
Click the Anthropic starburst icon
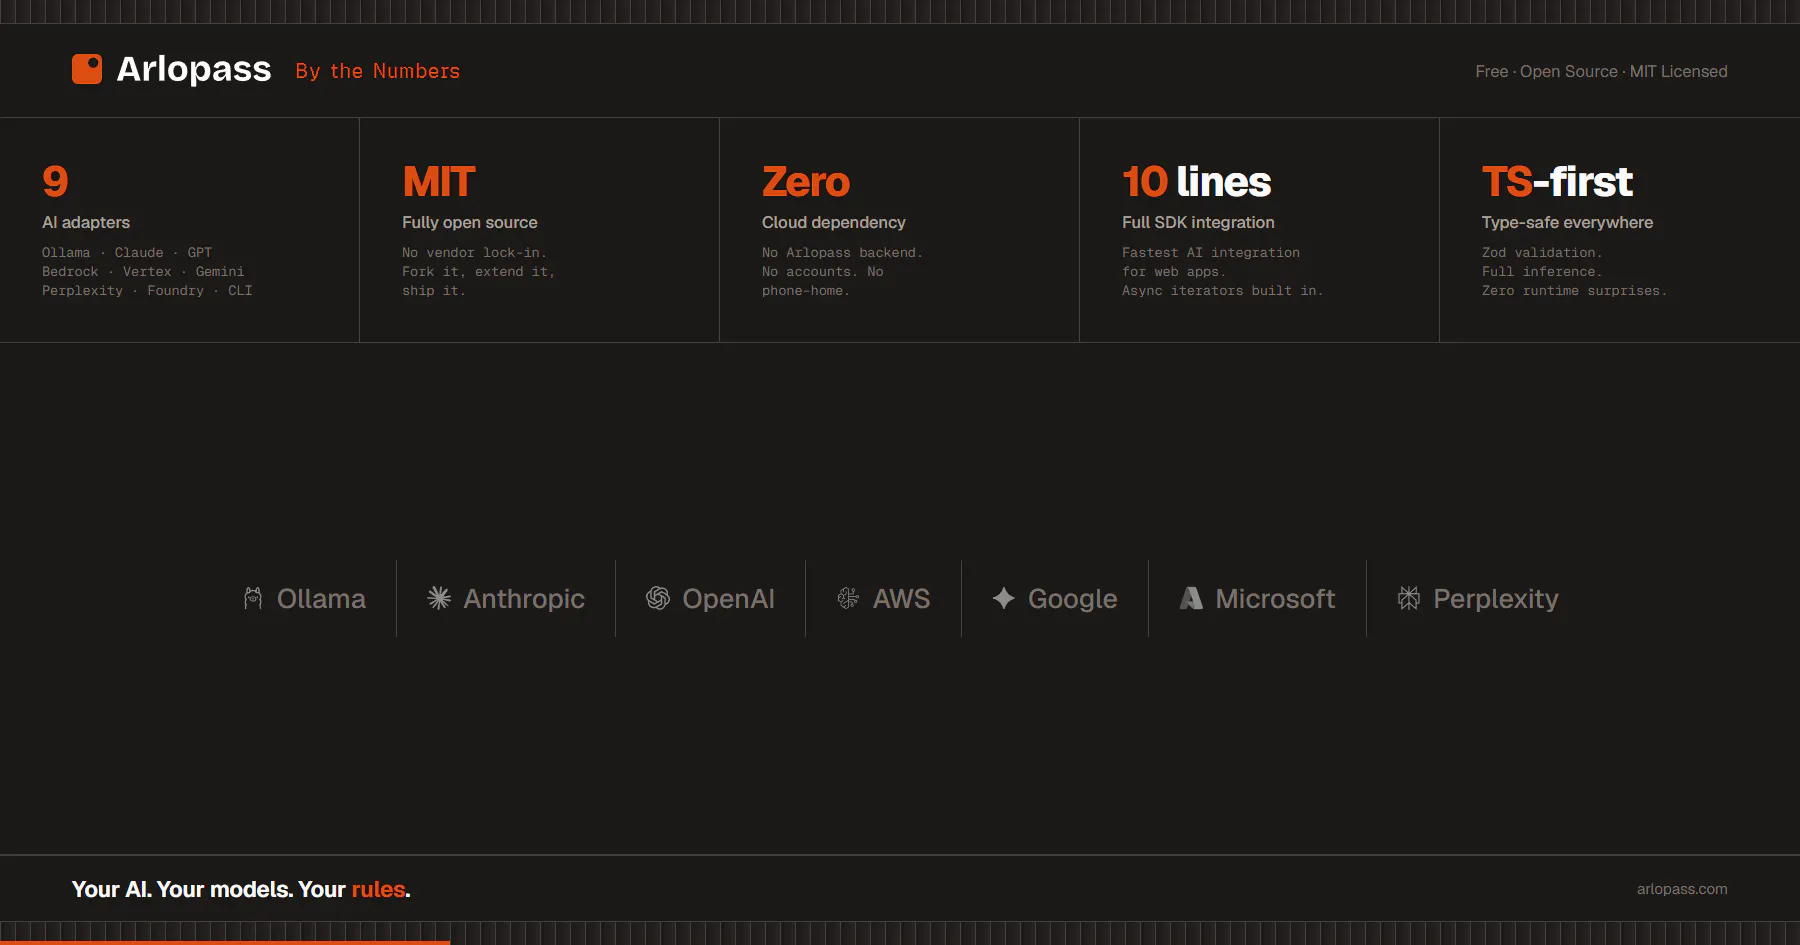coord(439,598)
